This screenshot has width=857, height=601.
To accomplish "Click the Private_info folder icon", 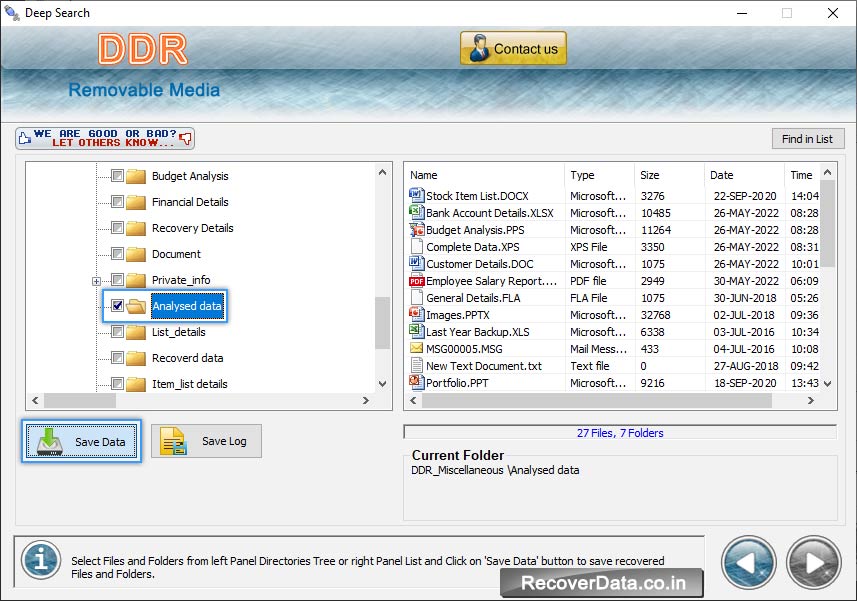I will coord(136,280).
